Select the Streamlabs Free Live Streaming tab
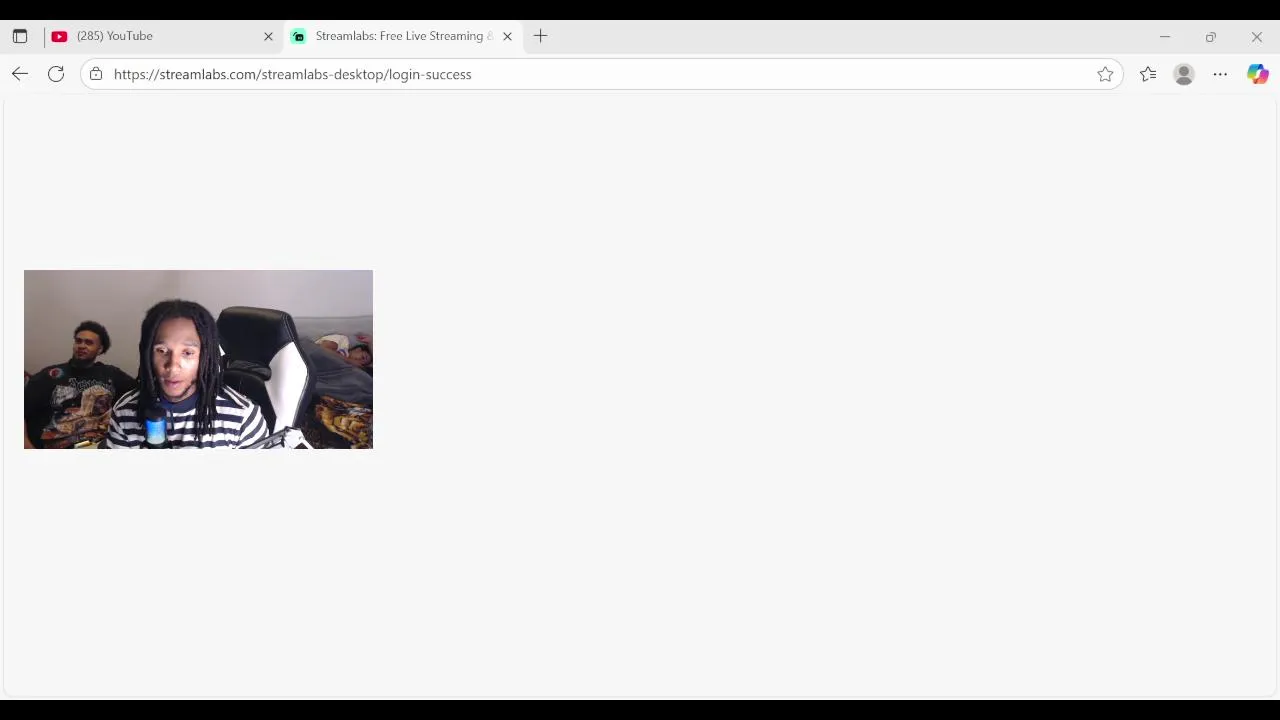 (403, 36)
